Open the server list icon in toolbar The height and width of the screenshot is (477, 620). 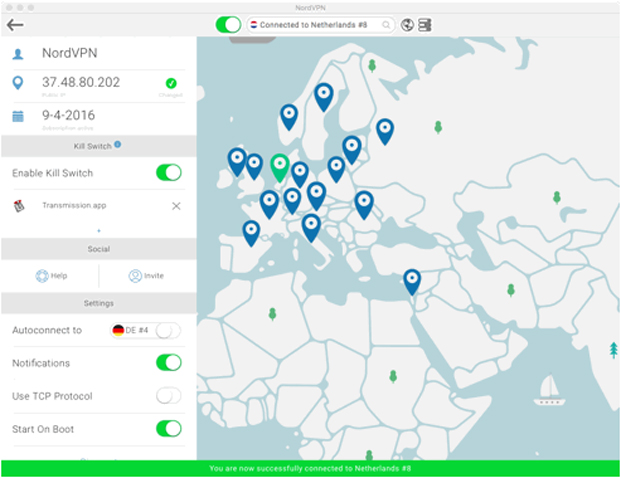tap(425, 25)
